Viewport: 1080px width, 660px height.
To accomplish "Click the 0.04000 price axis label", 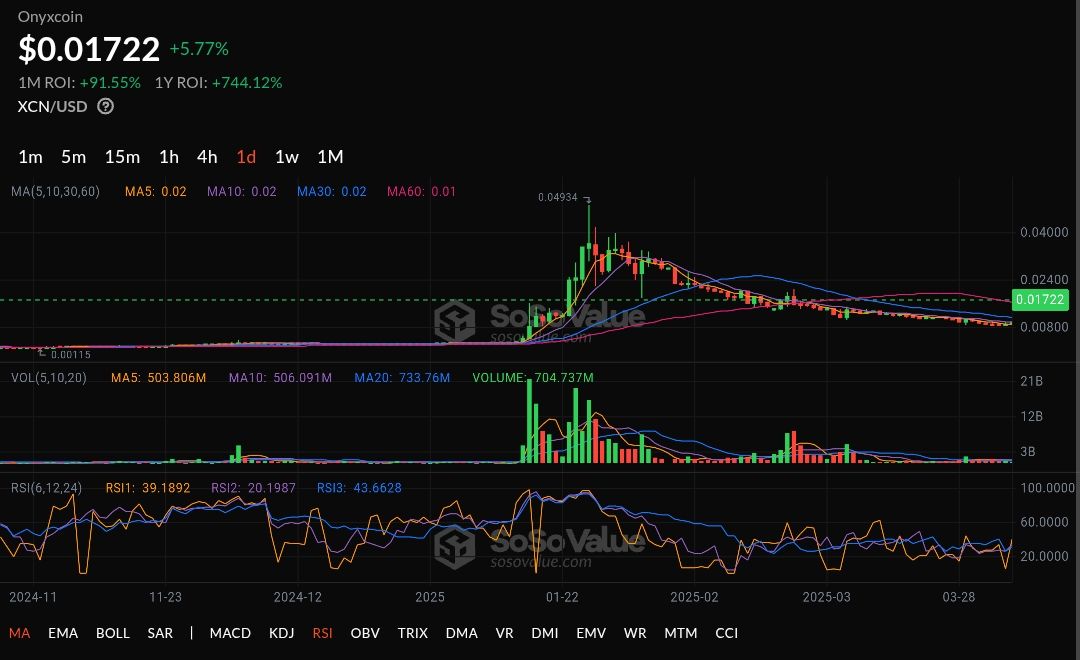I will (x=1044, y=232).
